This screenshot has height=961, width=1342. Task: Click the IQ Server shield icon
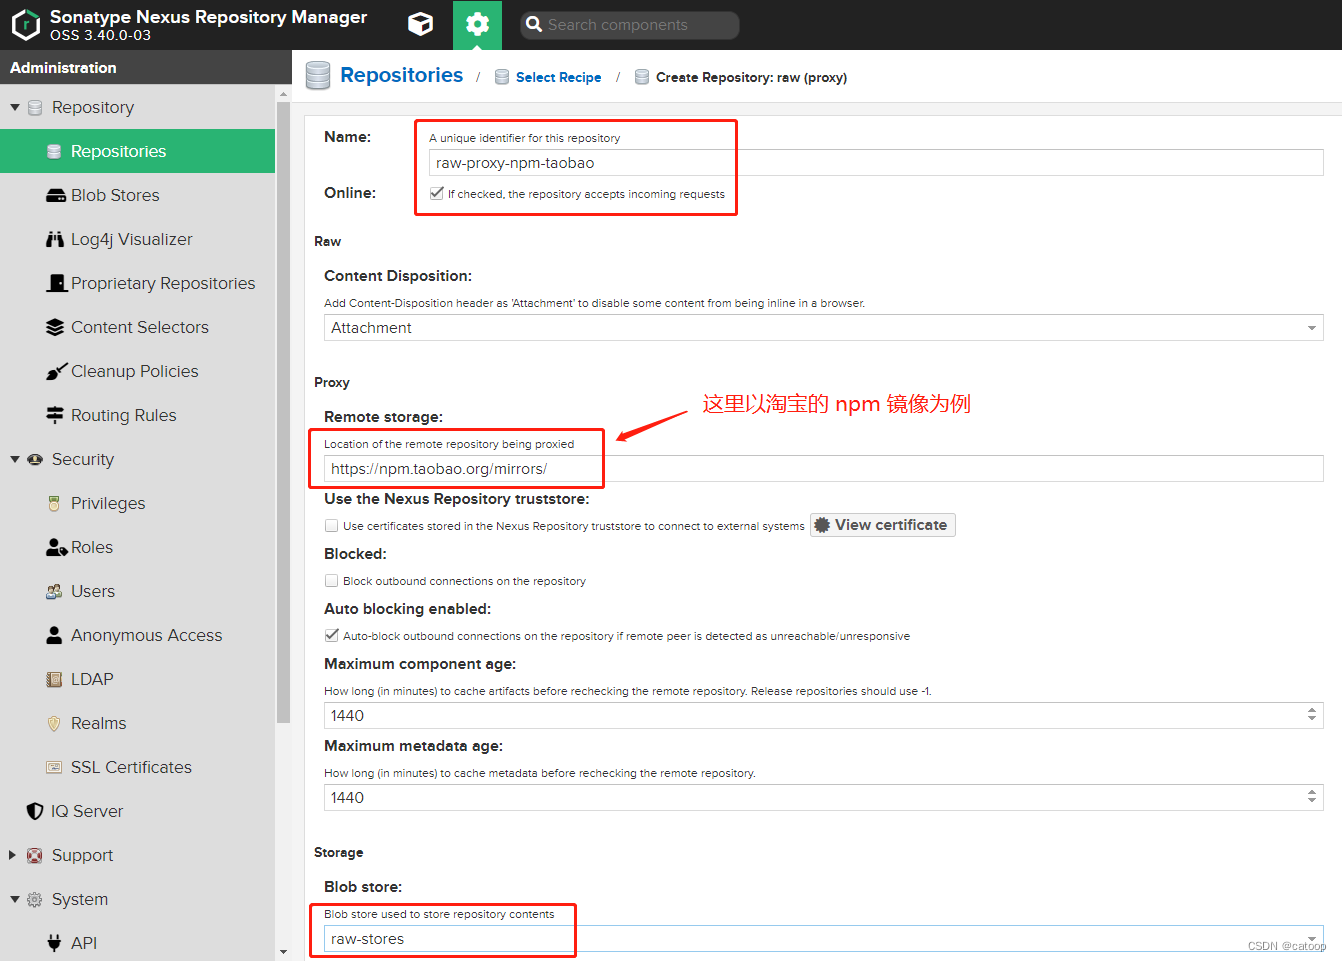click(x=35, y=811)
